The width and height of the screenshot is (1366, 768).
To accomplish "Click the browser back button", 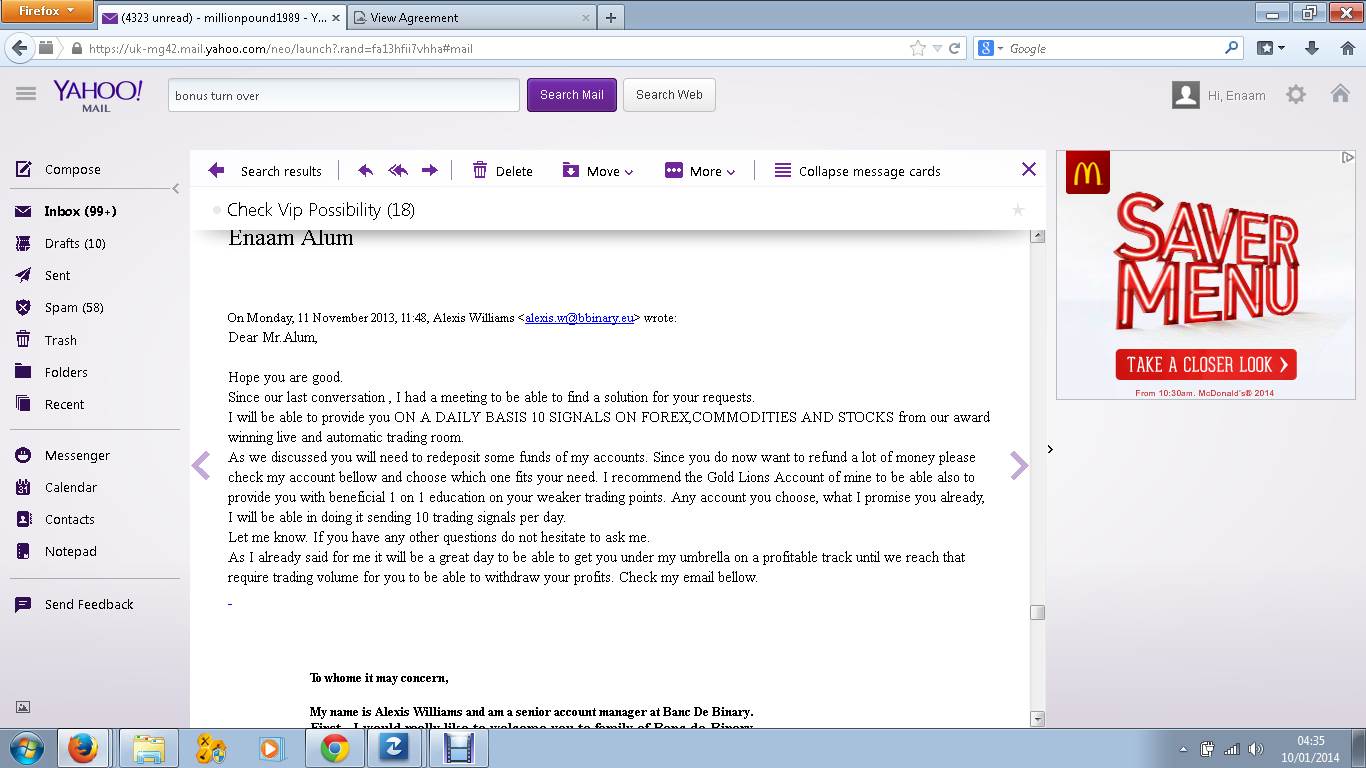I will point(19,48).
